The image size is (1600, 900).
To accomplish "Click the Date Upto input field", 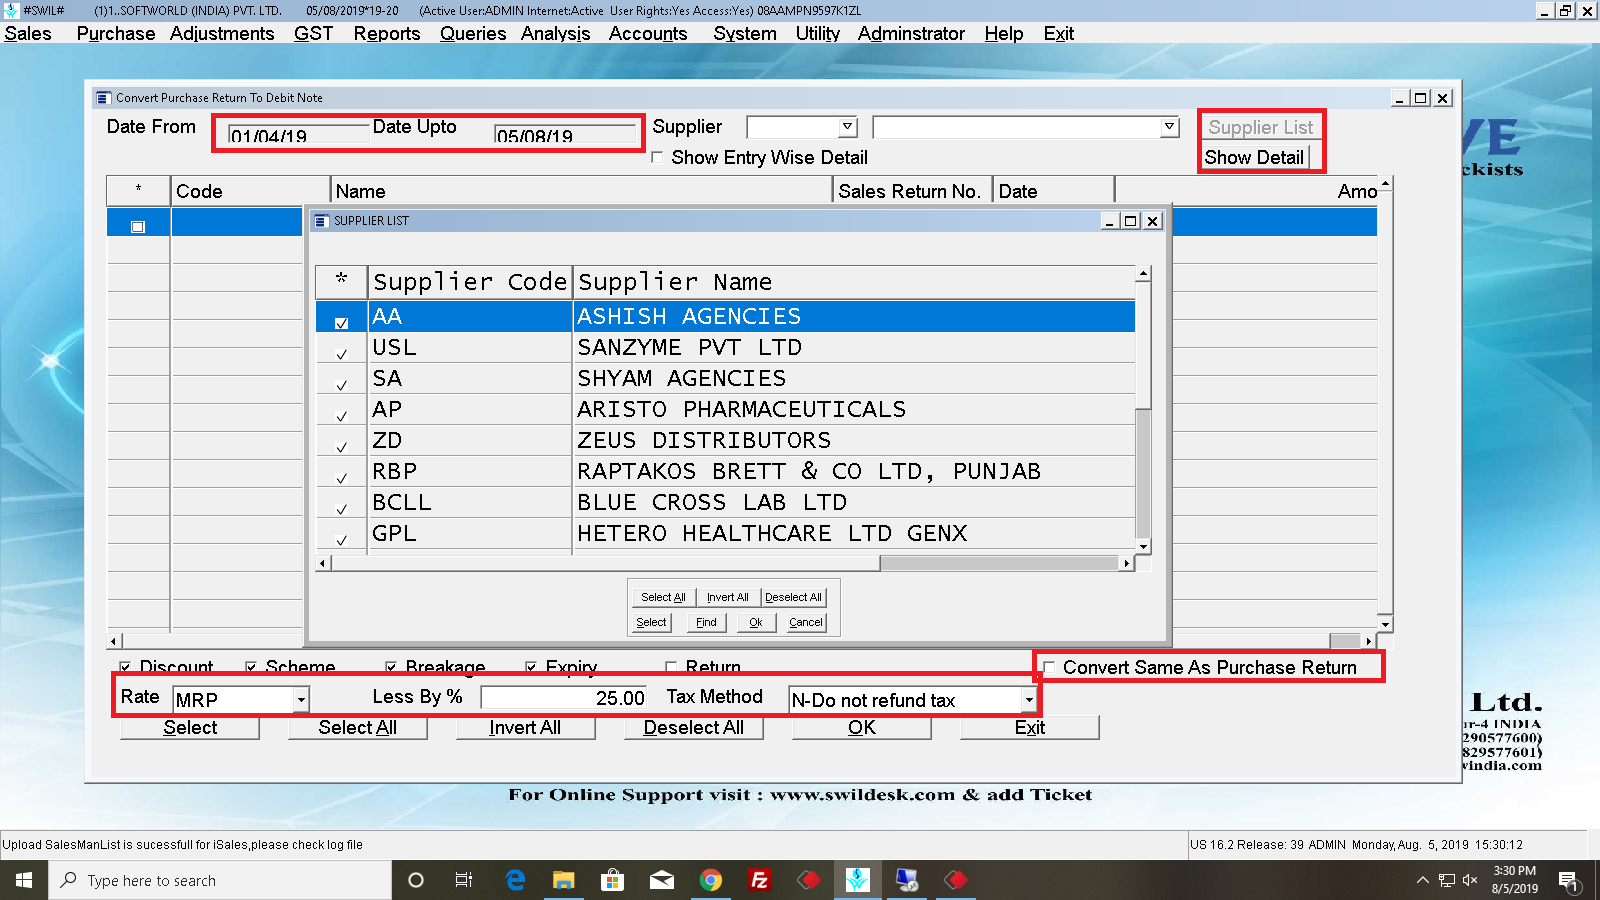I will pyautogui.click(x=565, y=133).
